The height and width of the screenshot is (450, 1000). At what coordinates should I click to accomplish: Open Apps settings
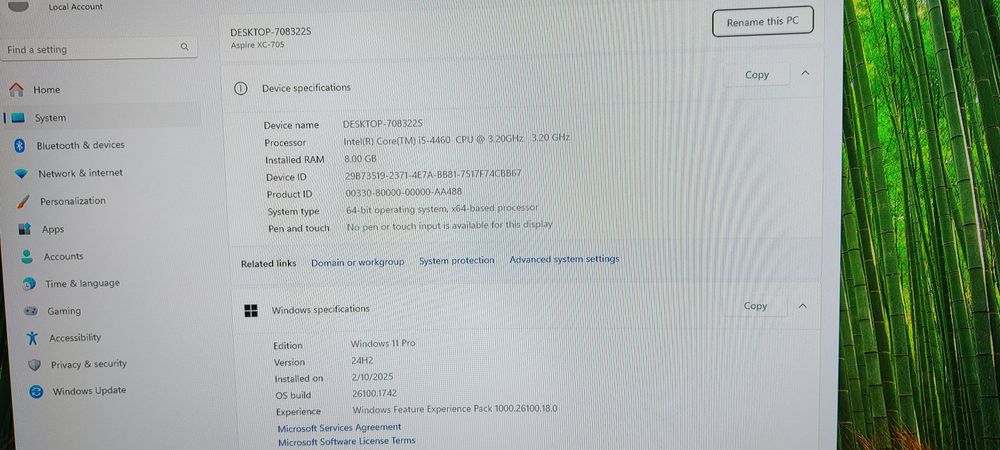pos(53,229)
